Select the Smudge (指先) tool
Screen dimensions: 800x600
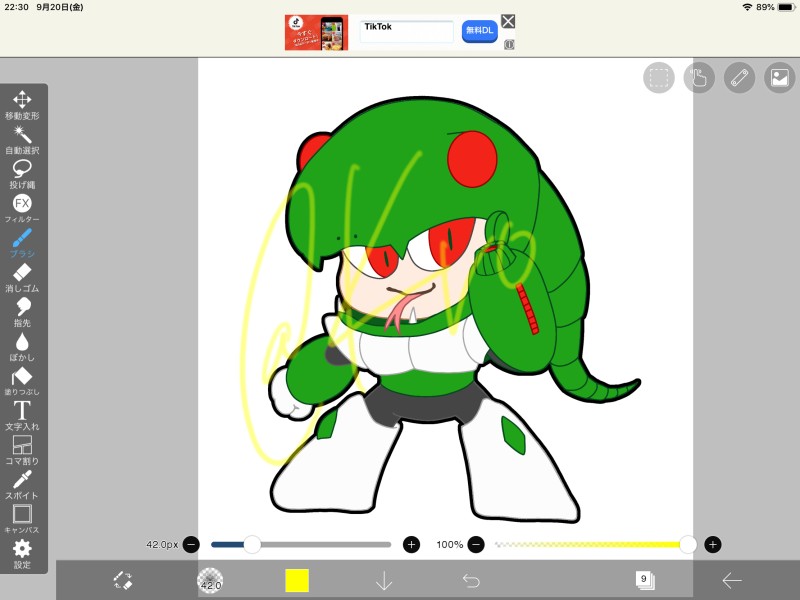pos(22,312)
